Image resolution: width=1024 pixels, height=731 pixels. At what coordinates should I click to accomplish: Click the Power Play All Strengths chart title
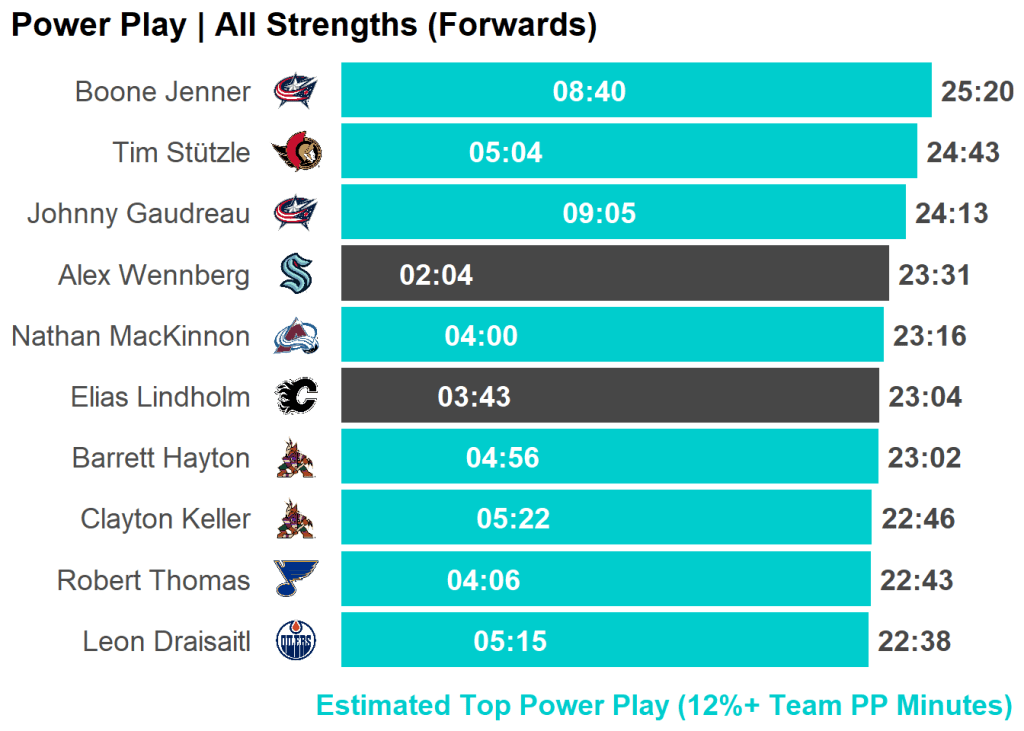[x=304, y=26]
